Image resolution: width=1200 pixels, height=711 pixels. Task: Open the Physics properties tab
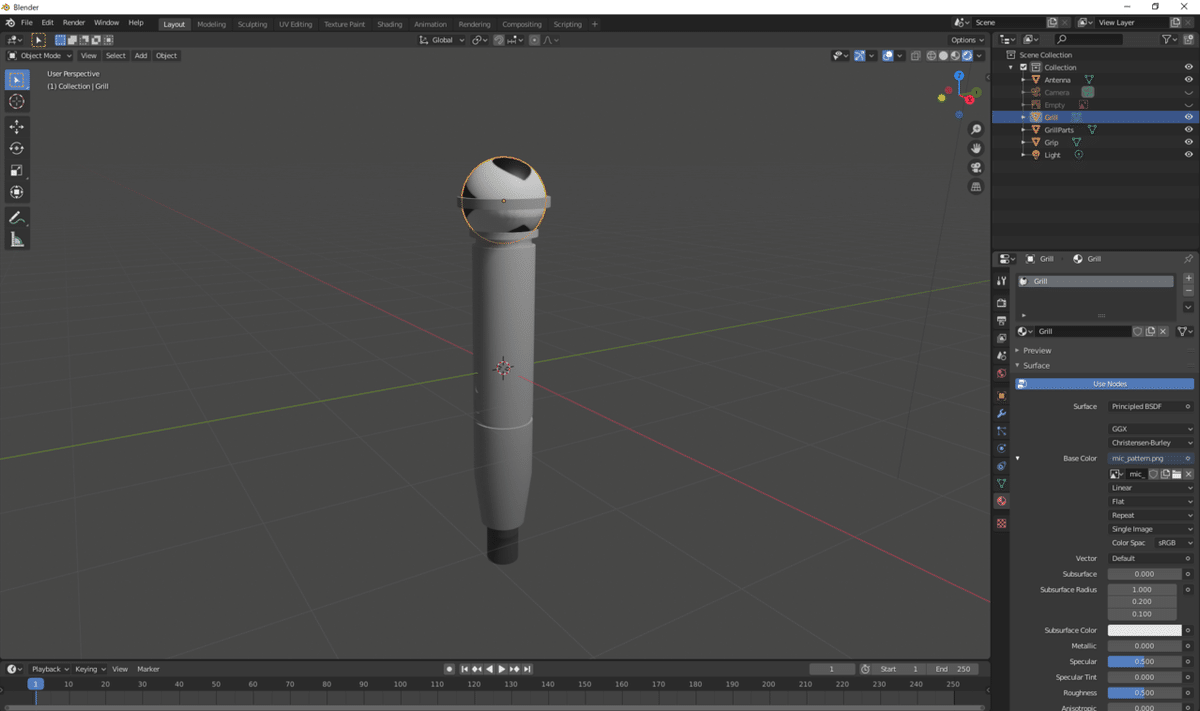point(1001,449)
